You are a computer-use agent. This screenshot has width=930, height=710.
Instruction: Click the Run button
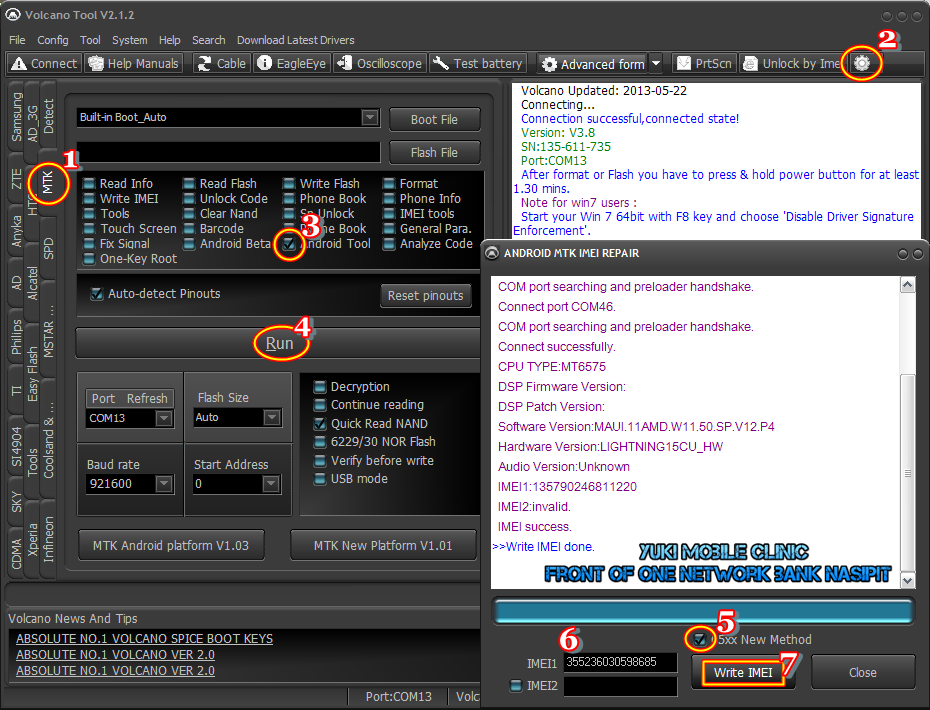pyautogui.click(x=279, y=343)
